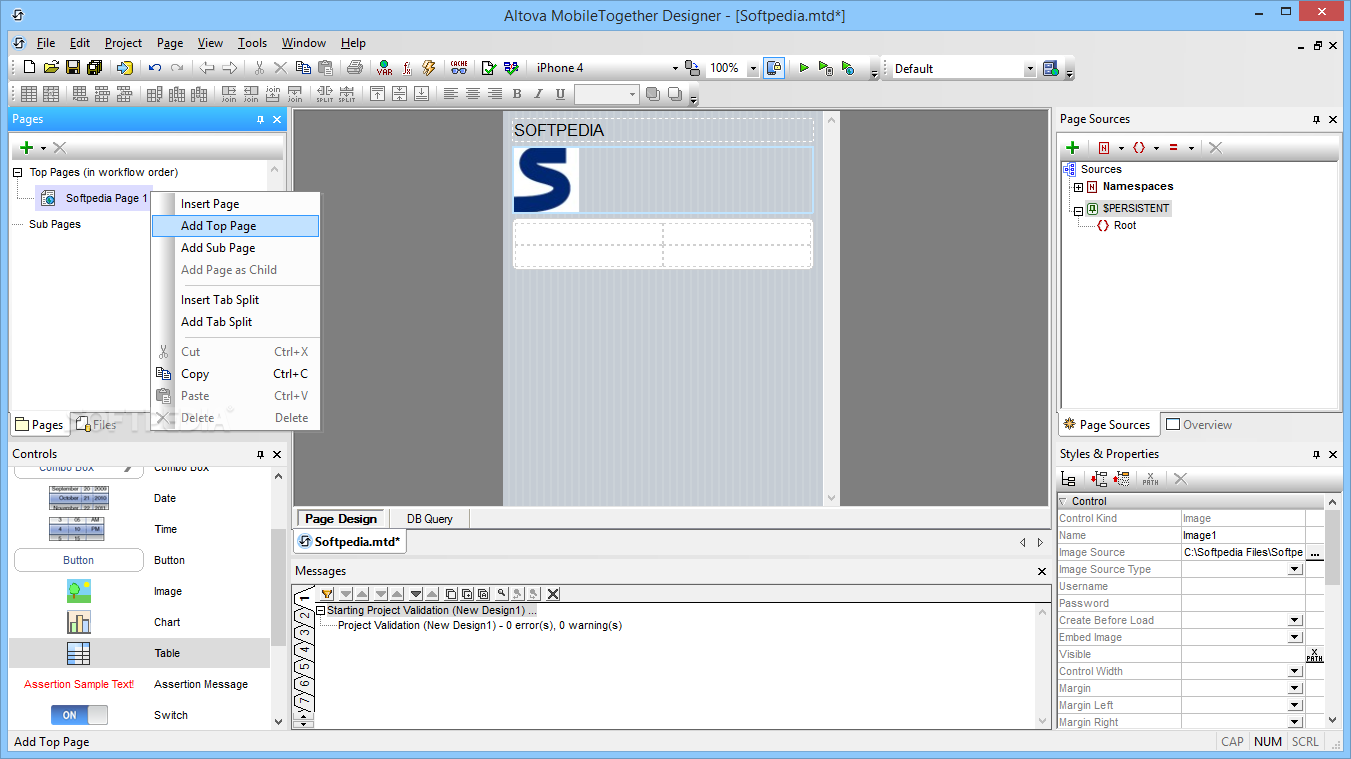1351x759 pixels.
Task: Select the Softpedia S image in design
Action: coord(546,180)
